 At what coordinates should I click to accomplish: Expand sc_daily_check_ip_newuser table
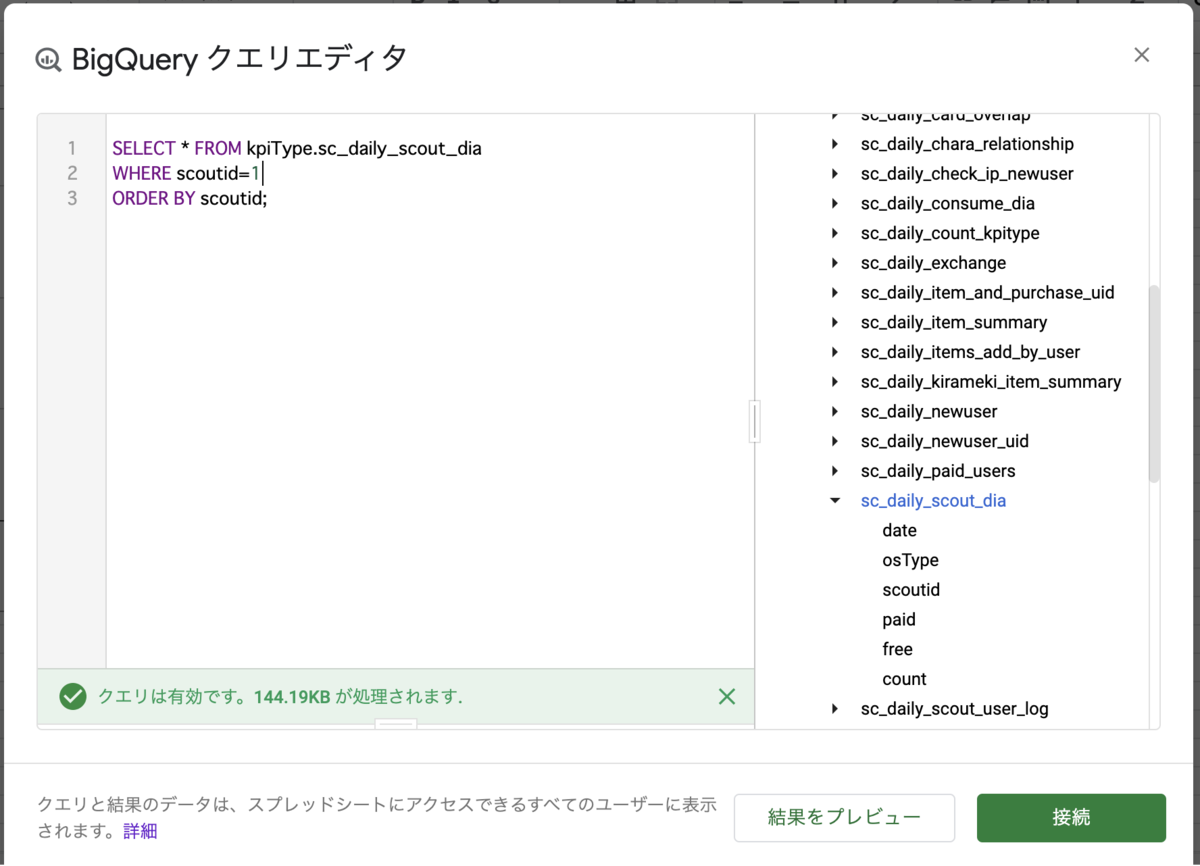click(x=835, y=174)
